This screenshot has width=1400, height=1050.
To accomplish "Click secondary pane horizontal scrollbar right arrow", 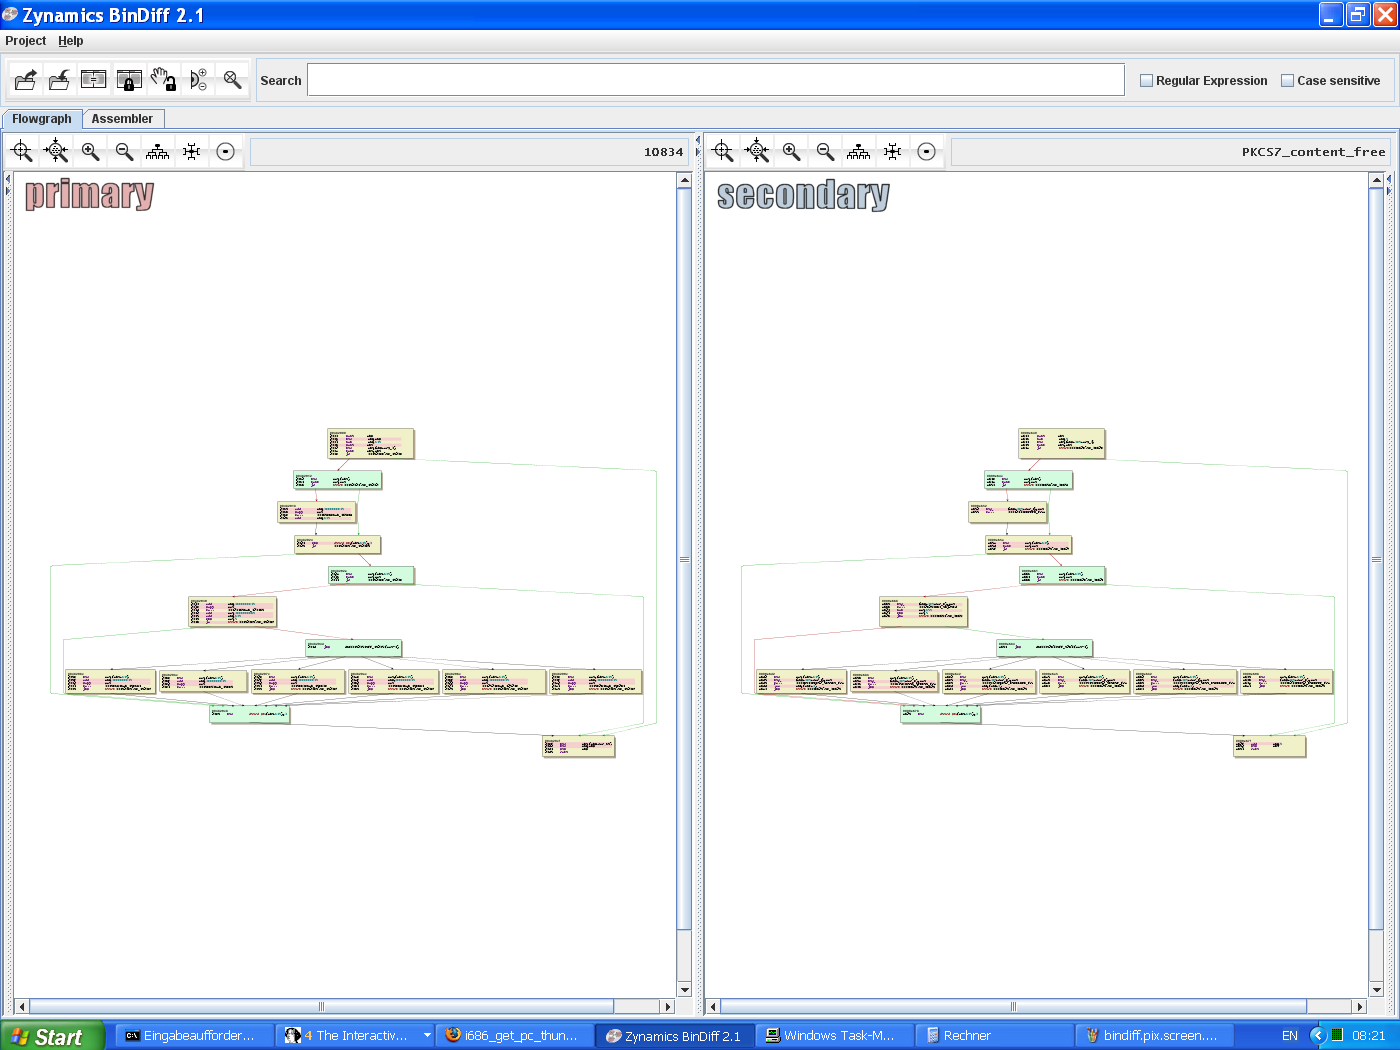I will 1359,1007.
